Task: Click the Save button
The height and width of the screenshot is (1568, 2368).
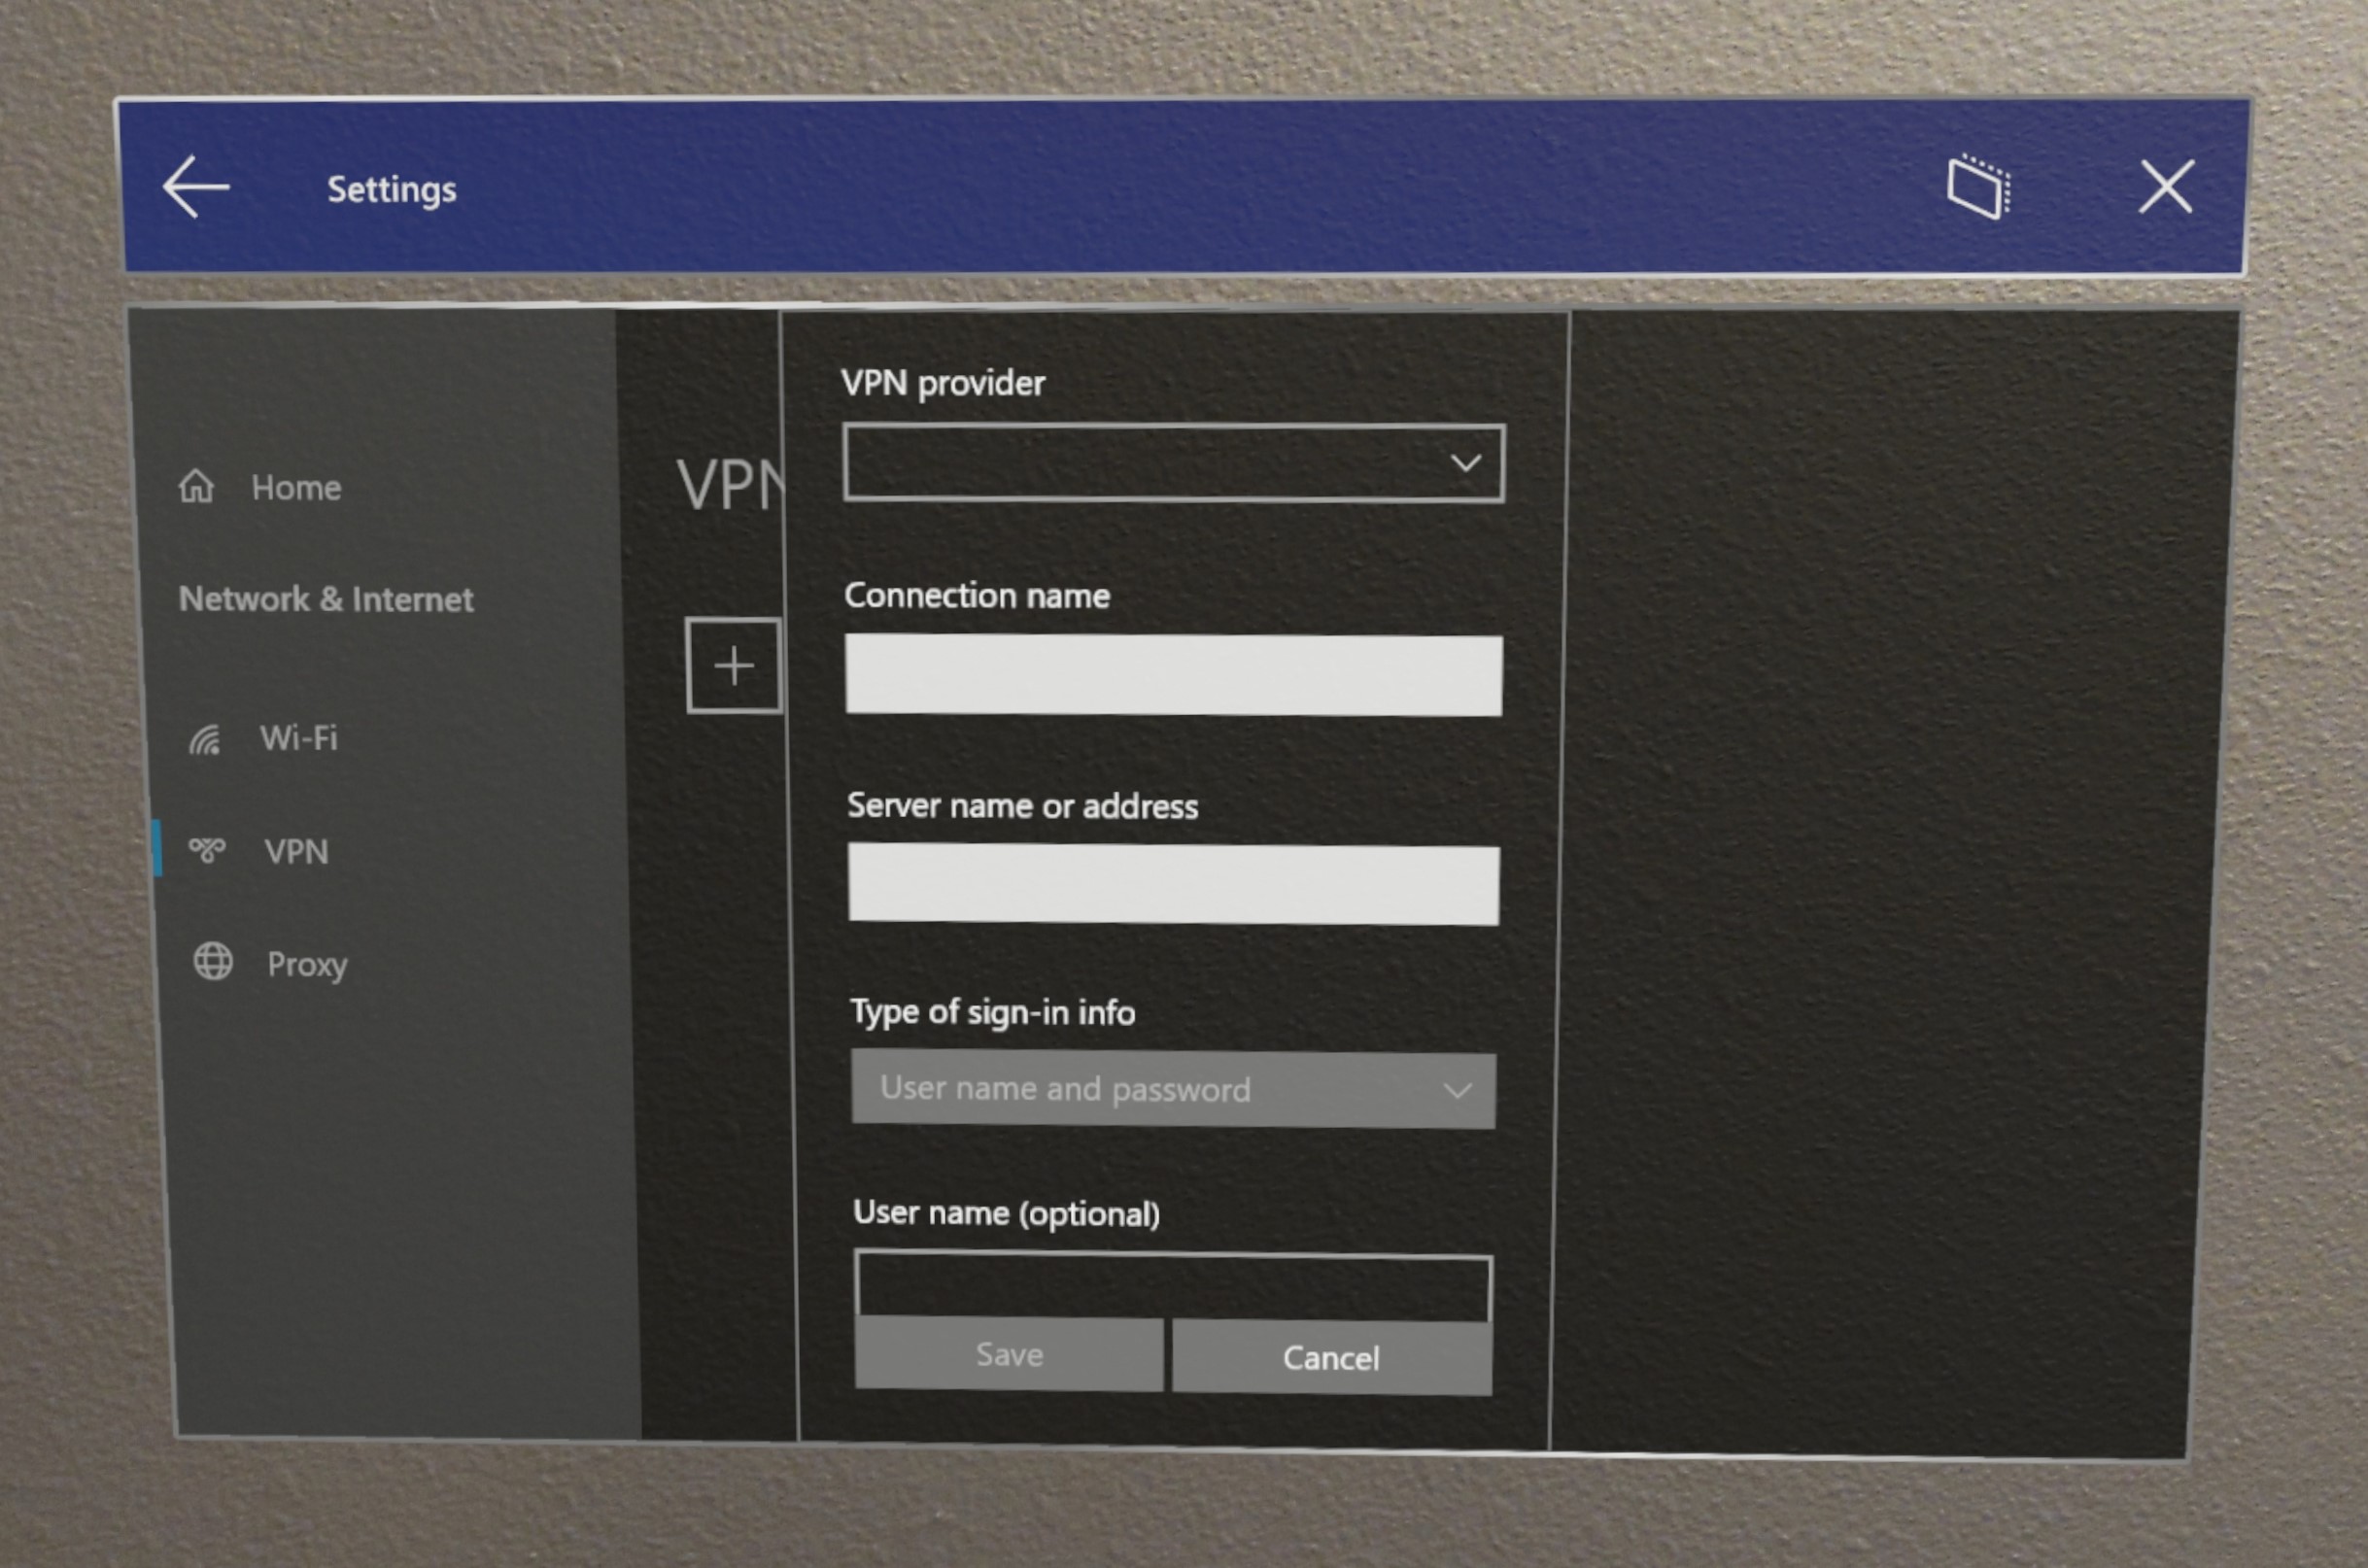Action: pyautogui.click(x=1008, y=1356)
